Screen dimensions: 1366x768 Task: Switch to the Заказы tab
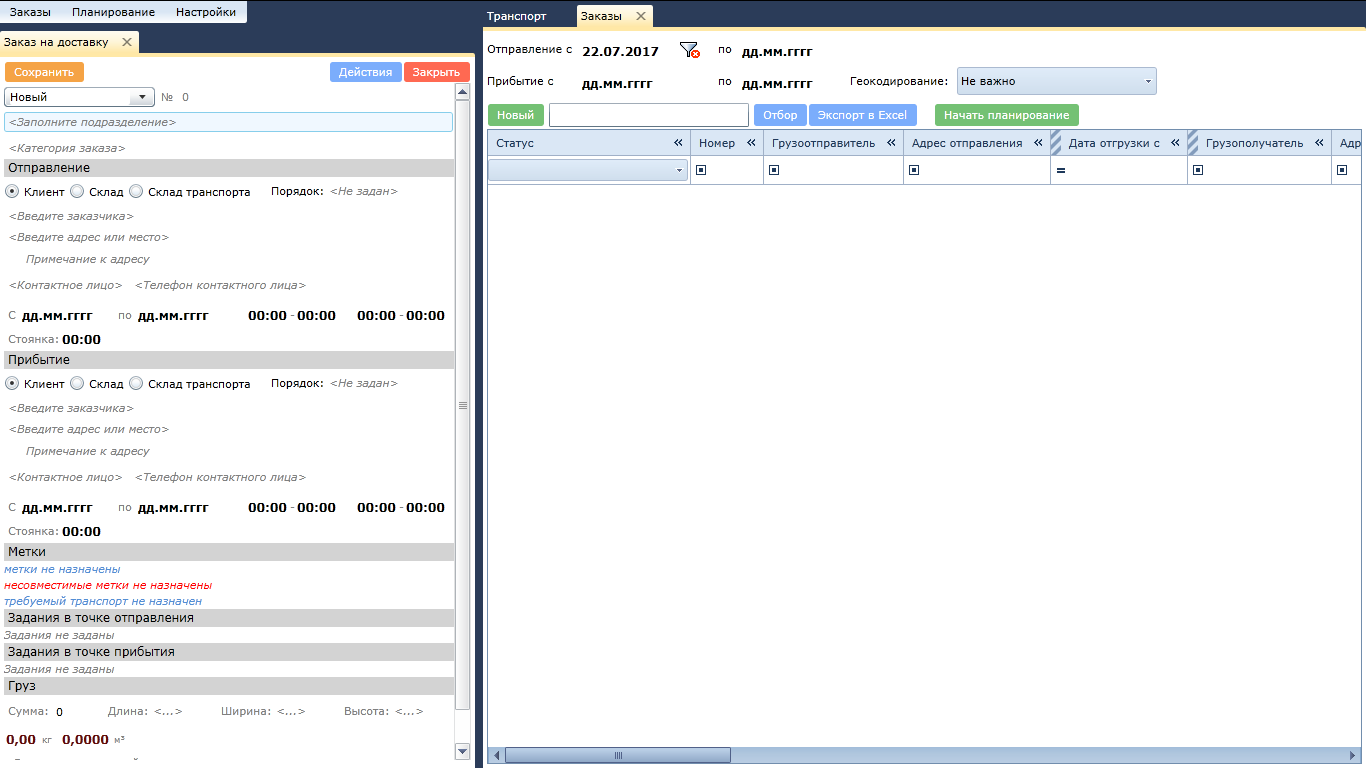601,16
